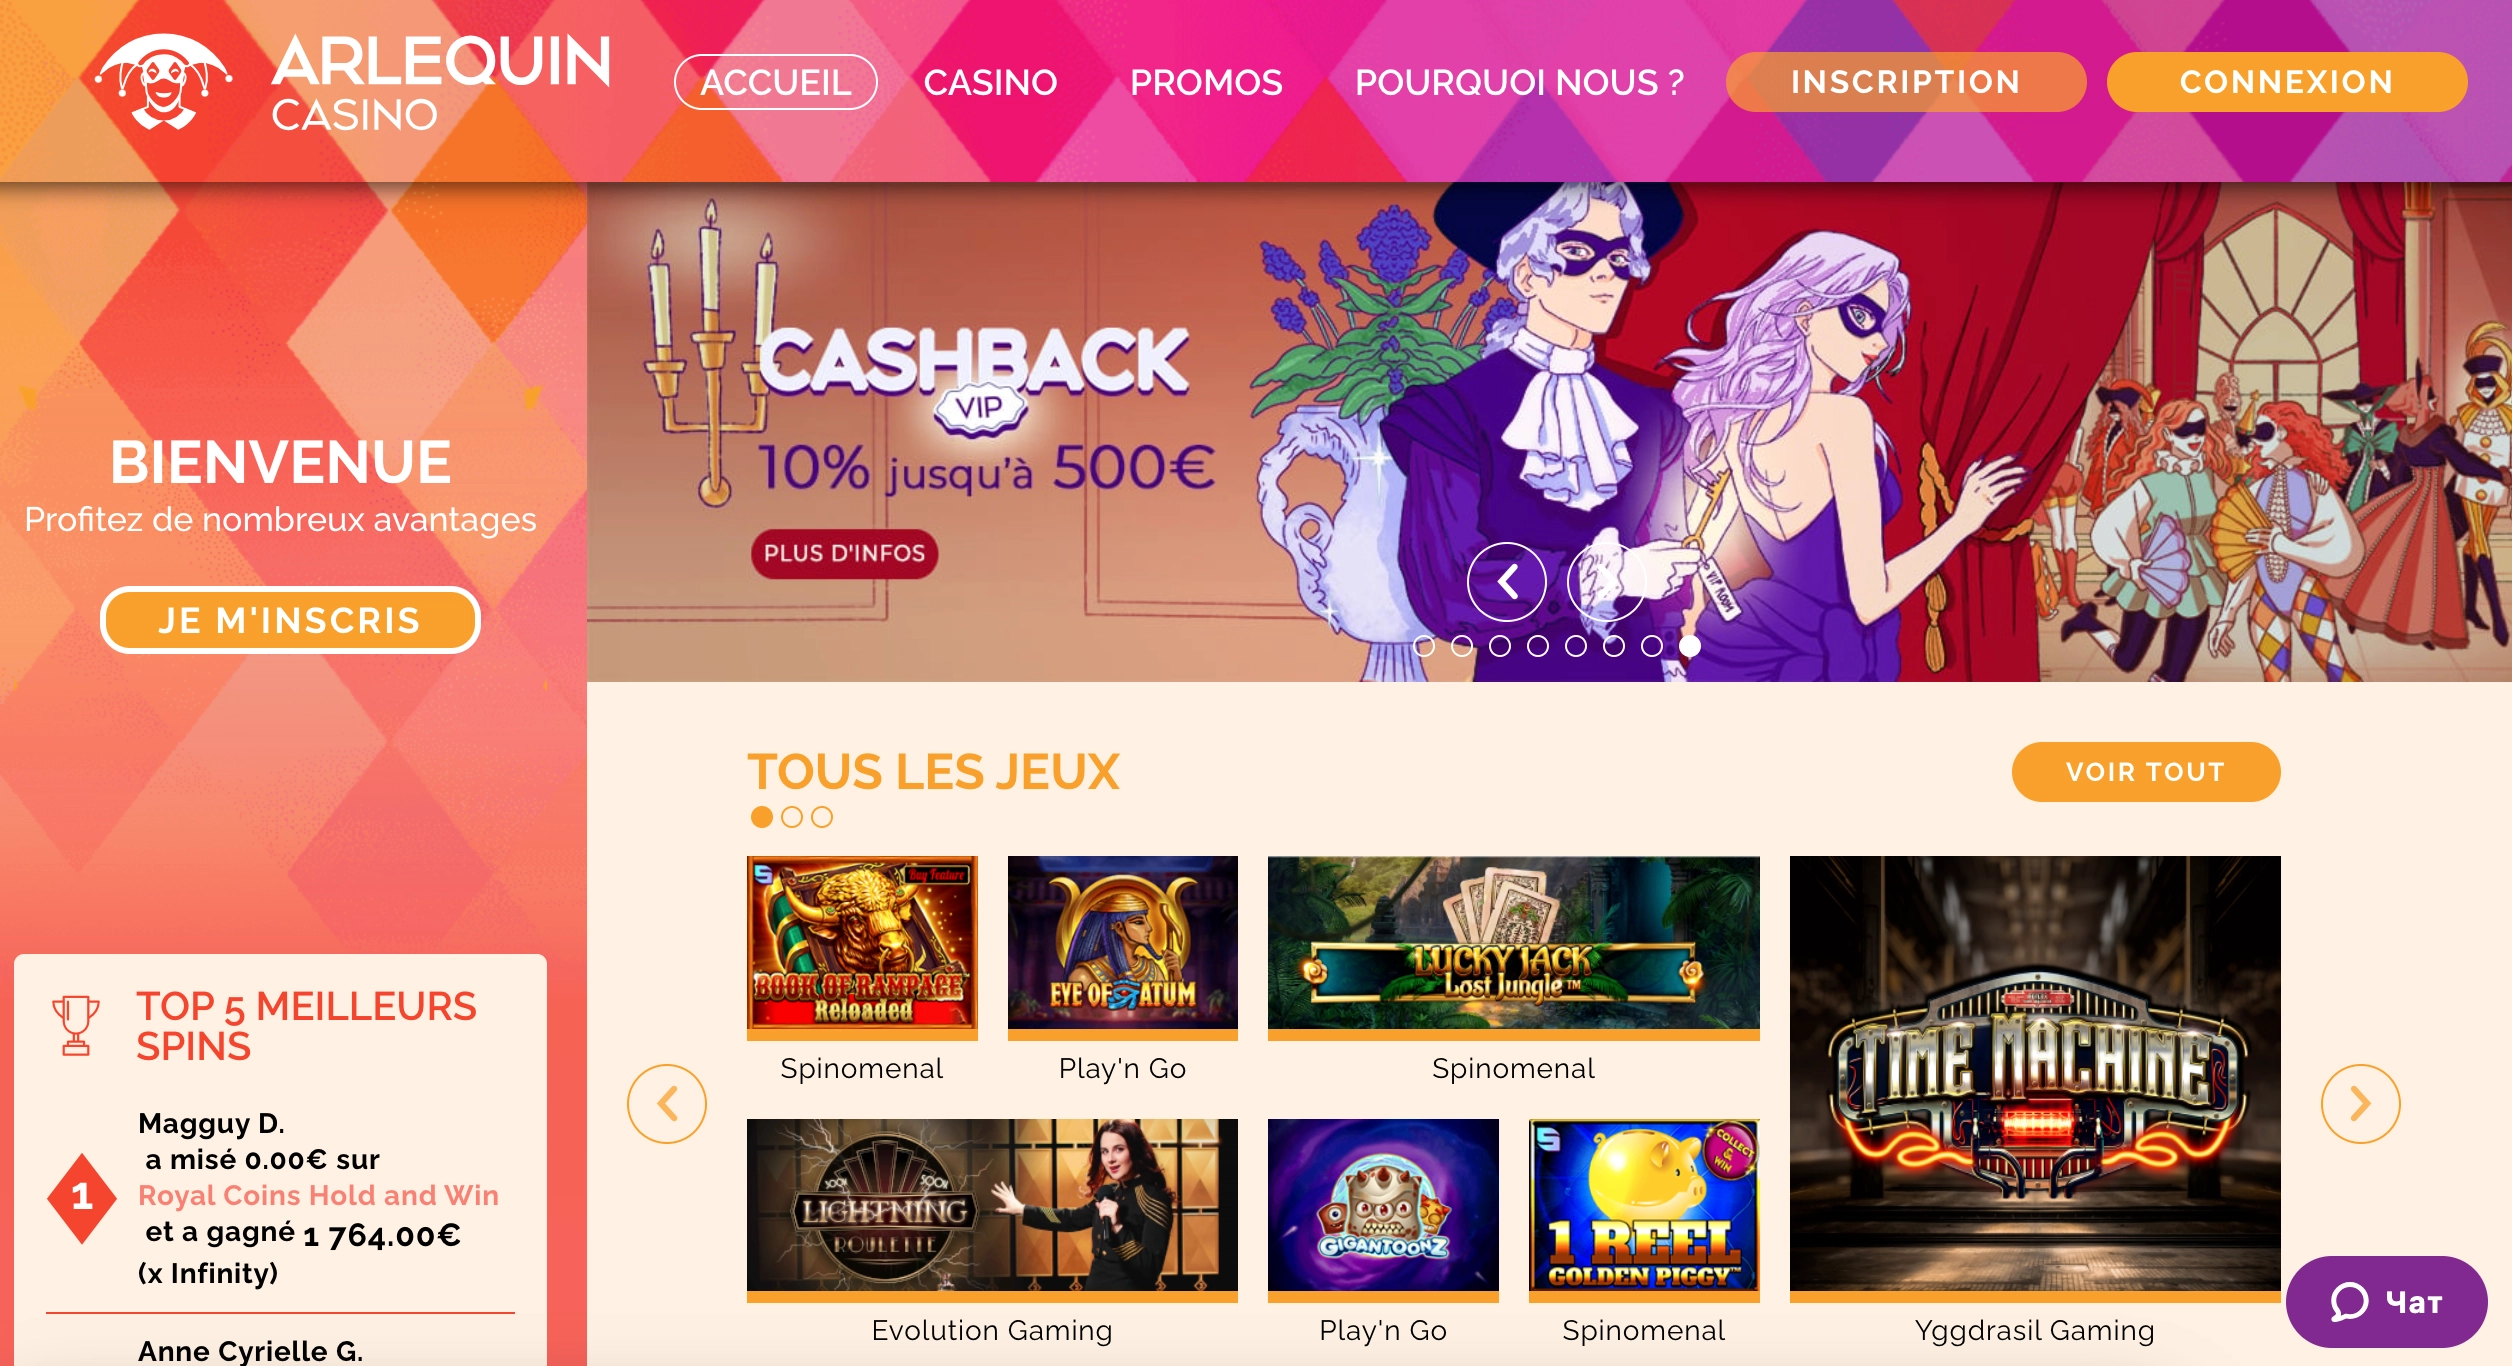Select the last filled banner dot
The height and width of the screenshot is (1366, 2512).
tap(1690, 646)
